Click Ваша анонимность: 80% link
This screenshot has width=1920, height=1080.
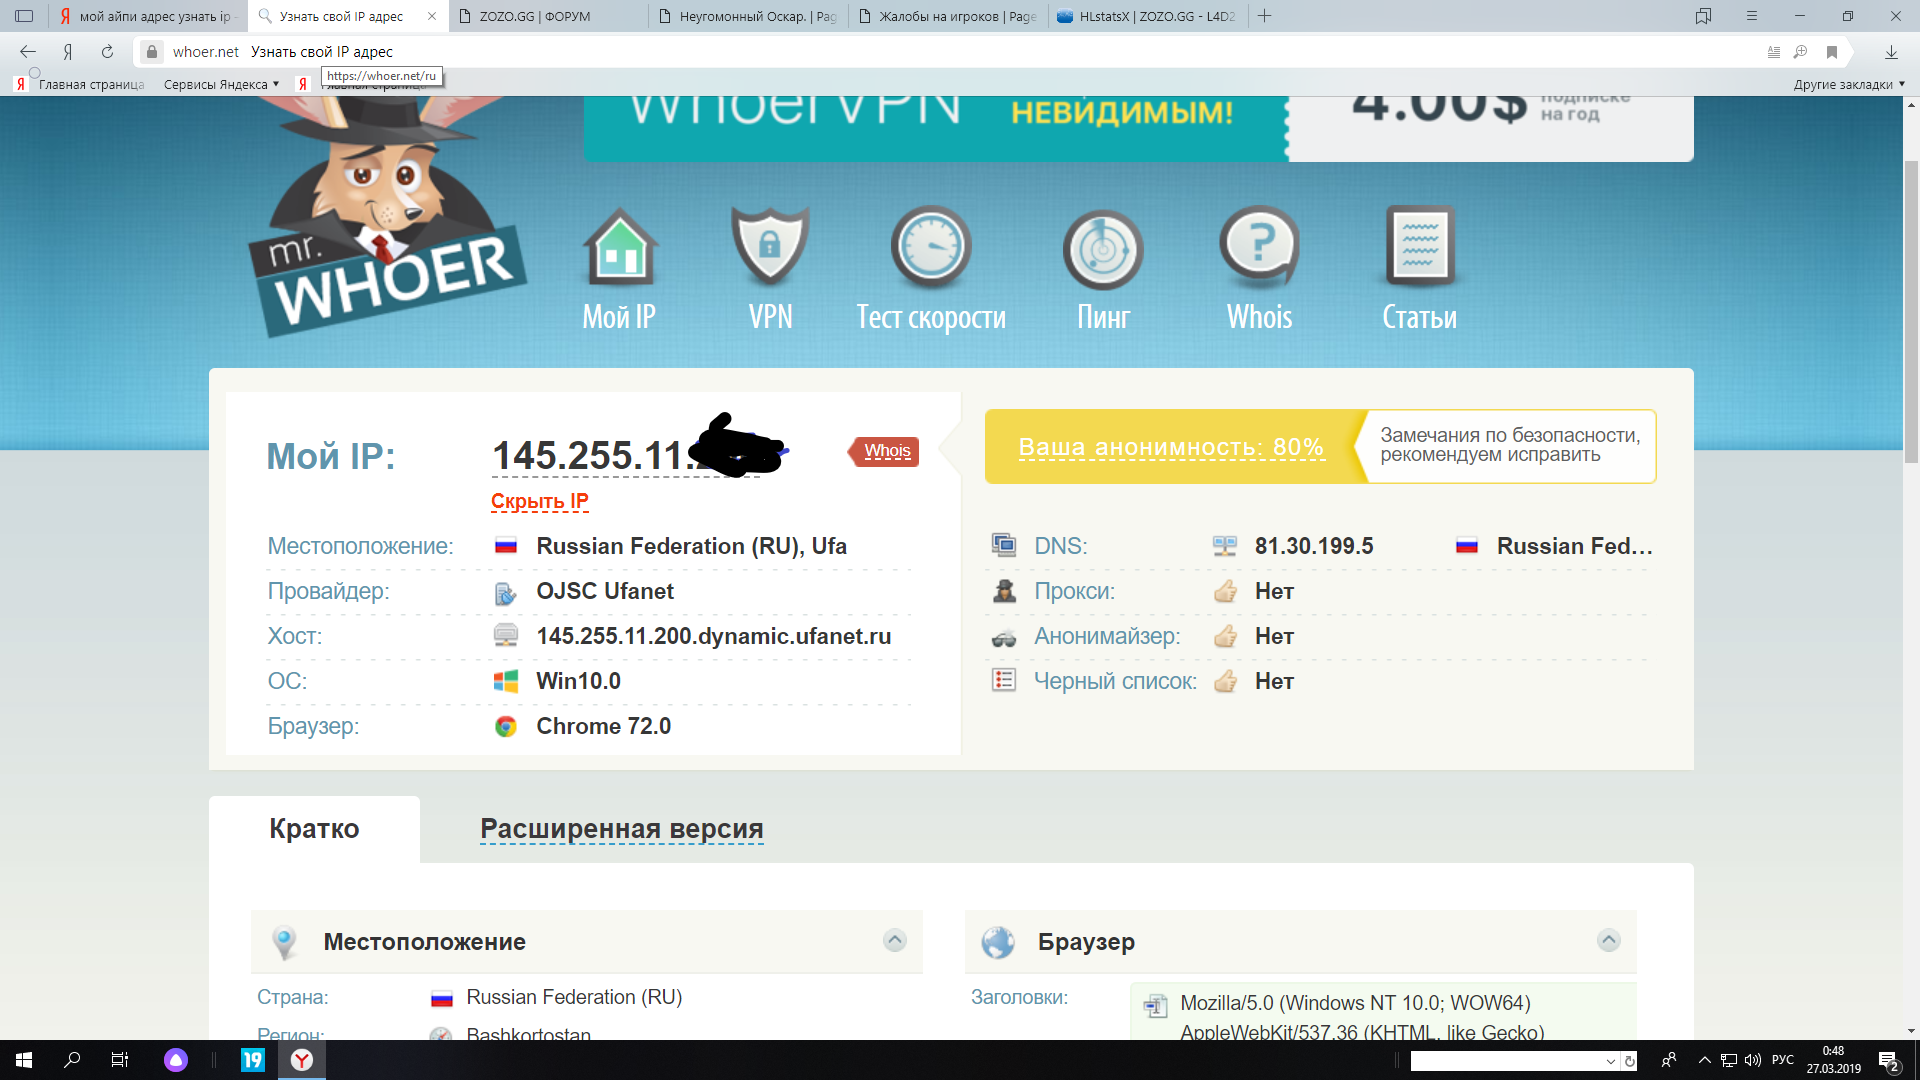(1170, 447)
